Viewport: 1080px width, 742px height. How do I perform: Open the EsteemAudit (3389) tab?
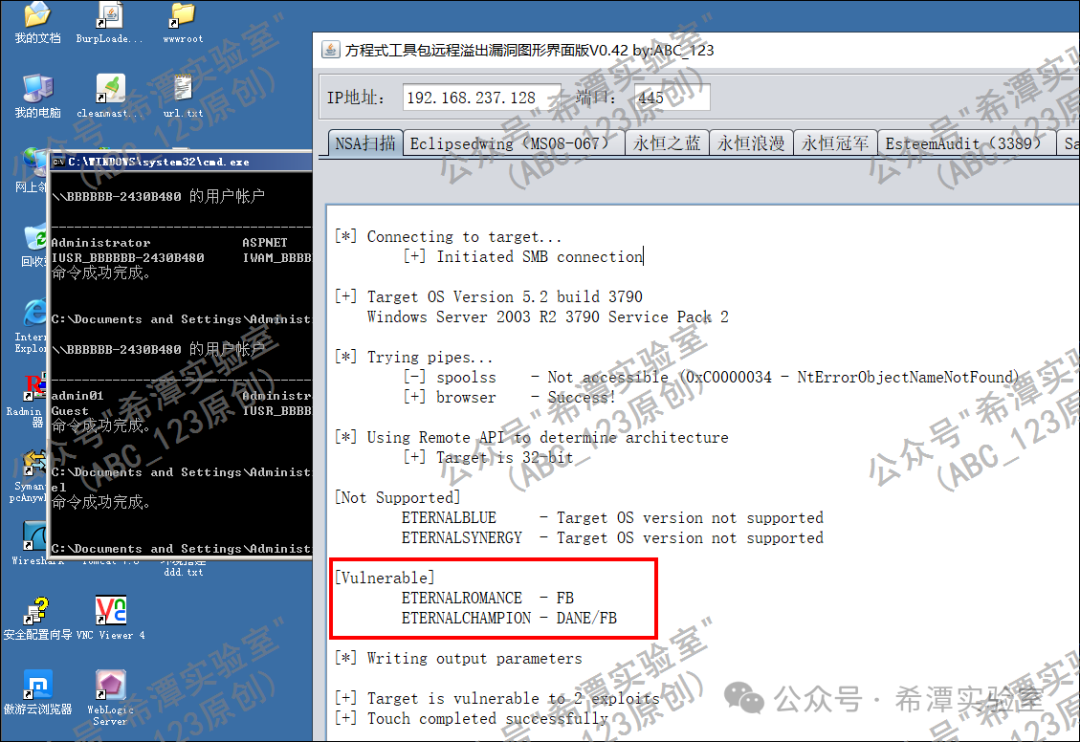966,143
